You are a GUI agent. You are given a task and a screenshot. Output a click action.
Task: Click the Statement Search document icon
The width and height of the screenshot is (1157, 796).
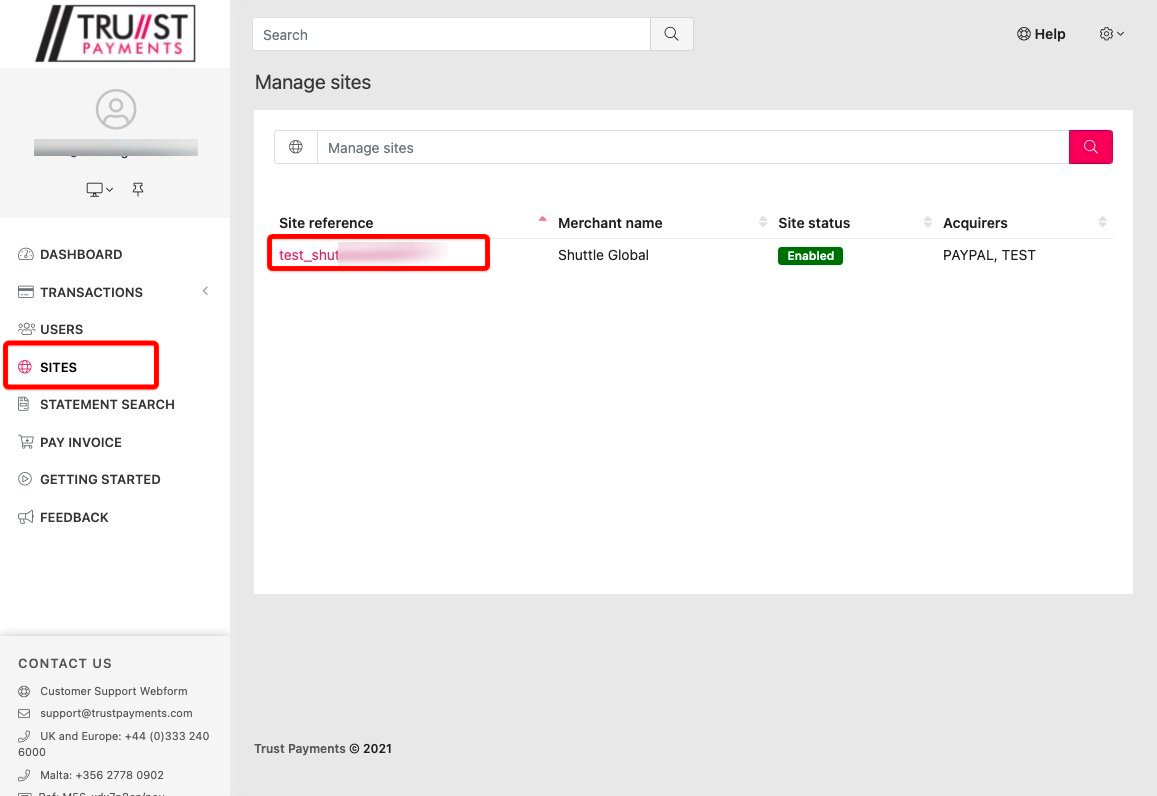coord(24,404)
